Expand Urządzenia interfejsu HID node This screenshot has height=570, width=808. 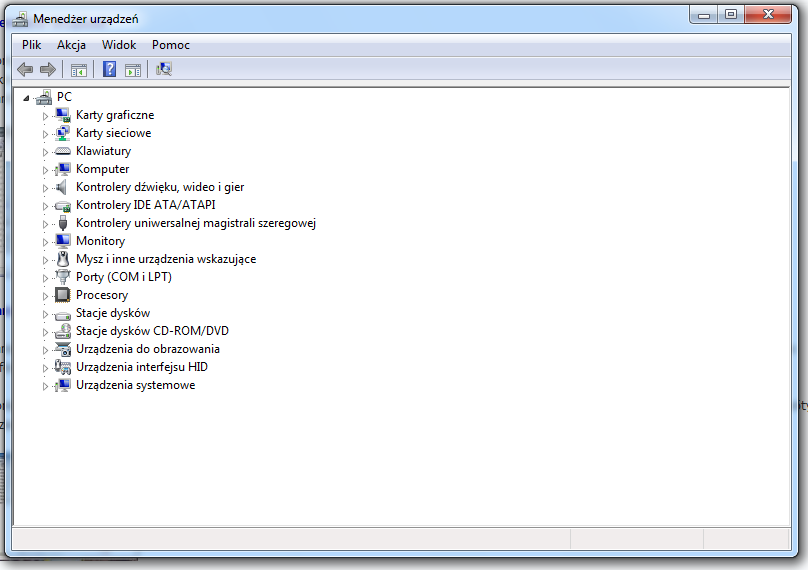click(x=45, y=368)
